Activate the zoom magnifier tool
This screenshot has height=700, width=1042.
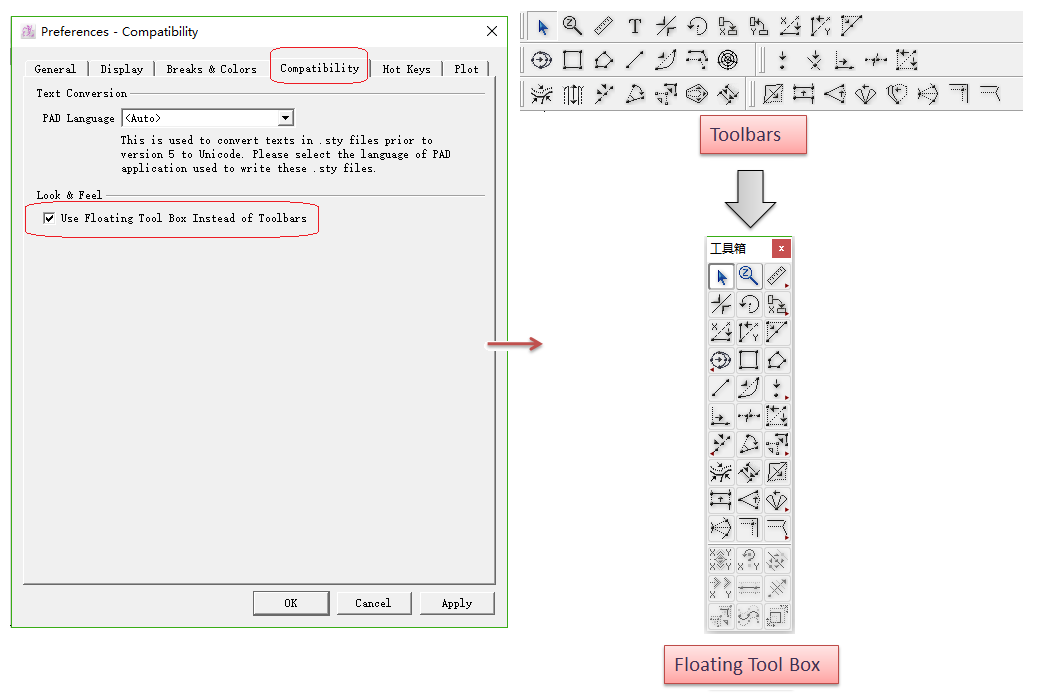pos(572,26)
